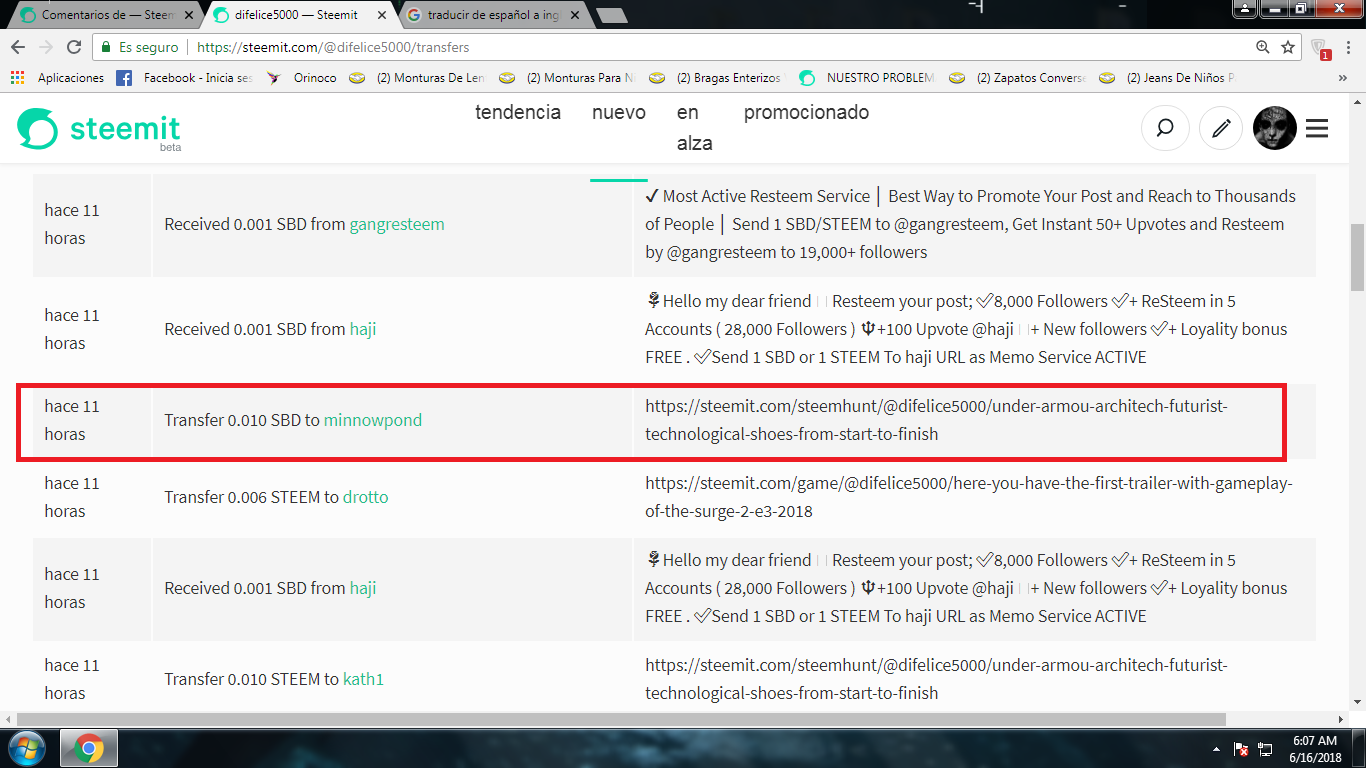Screen dimensions: 1366x768
Task: Go to the en alza section
Action: coord(694,128)
